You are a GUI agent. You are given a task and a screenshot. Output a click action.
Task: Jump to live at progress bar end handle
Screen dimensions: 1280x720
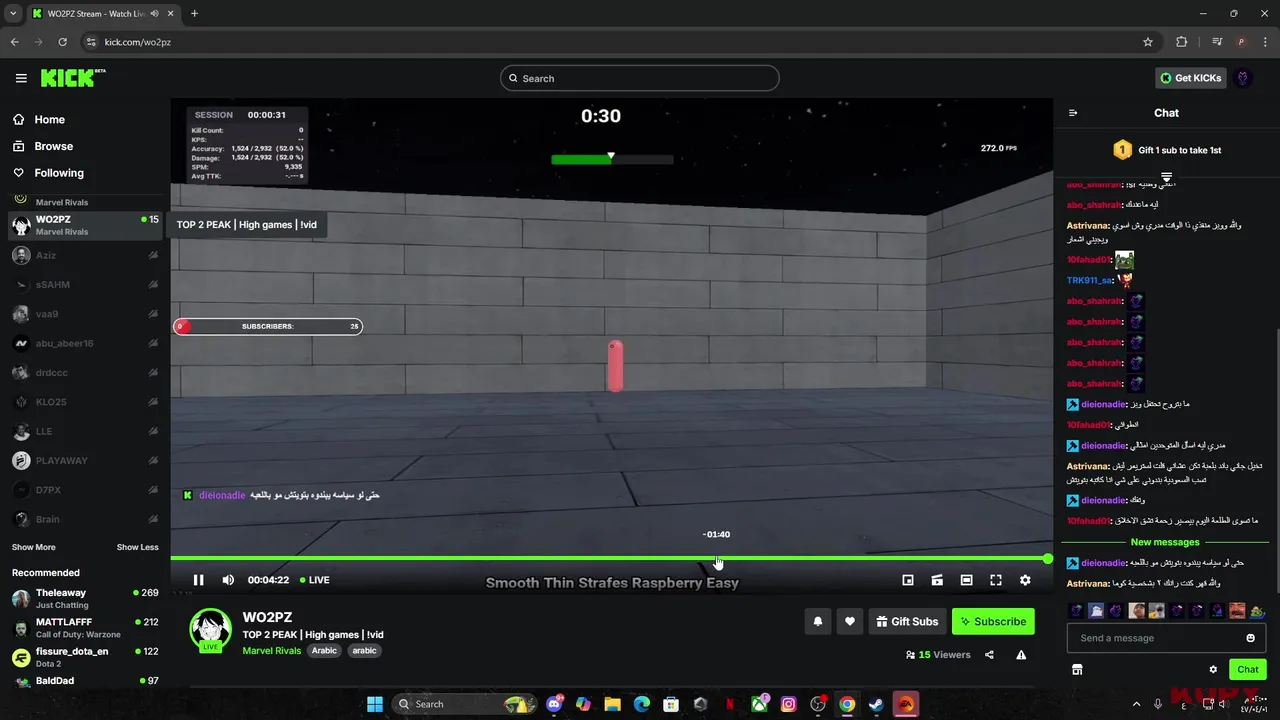click(1048, 558)
